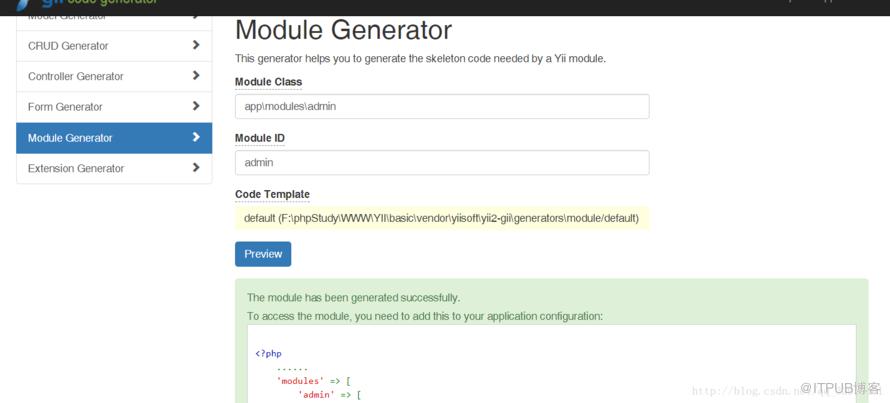890x403 pixels.
Task: Click the chevron next to Extension Generator
Action: (x=196, y=167)
